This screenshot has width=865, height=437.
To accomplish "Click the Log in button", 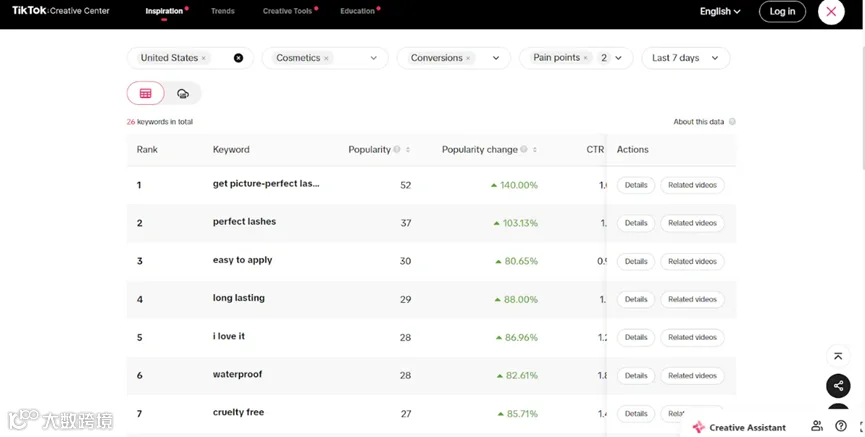I will [x=782, y=11].
